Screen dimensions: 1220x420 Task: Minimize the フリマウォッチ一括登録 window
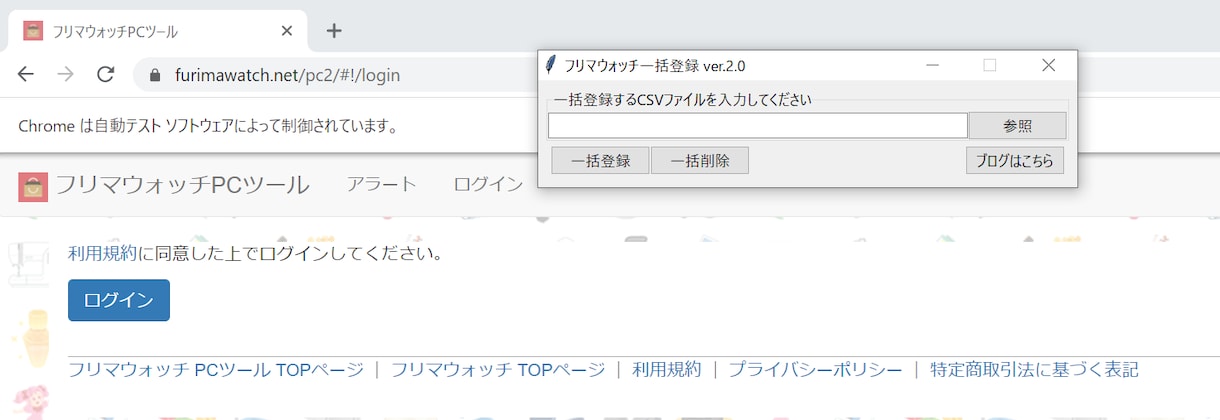point(932,65)
